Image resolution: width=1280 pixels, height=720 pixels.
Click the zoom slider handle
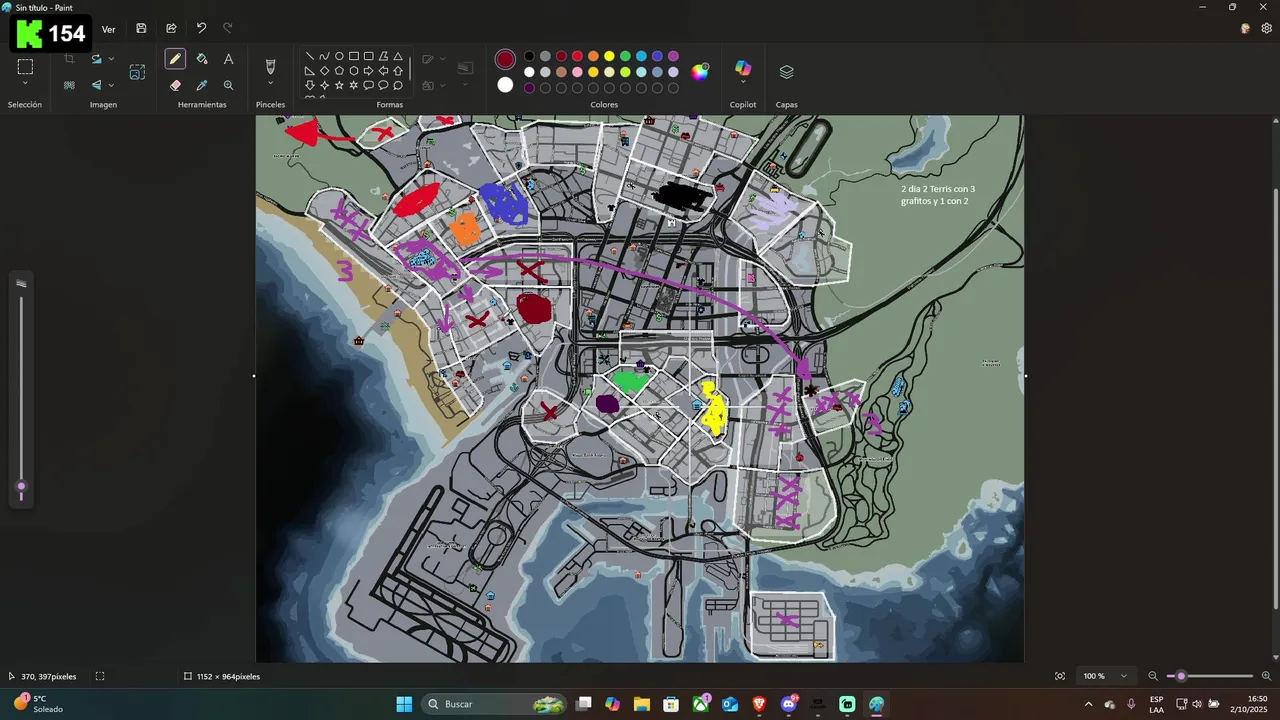(1181, 676)
